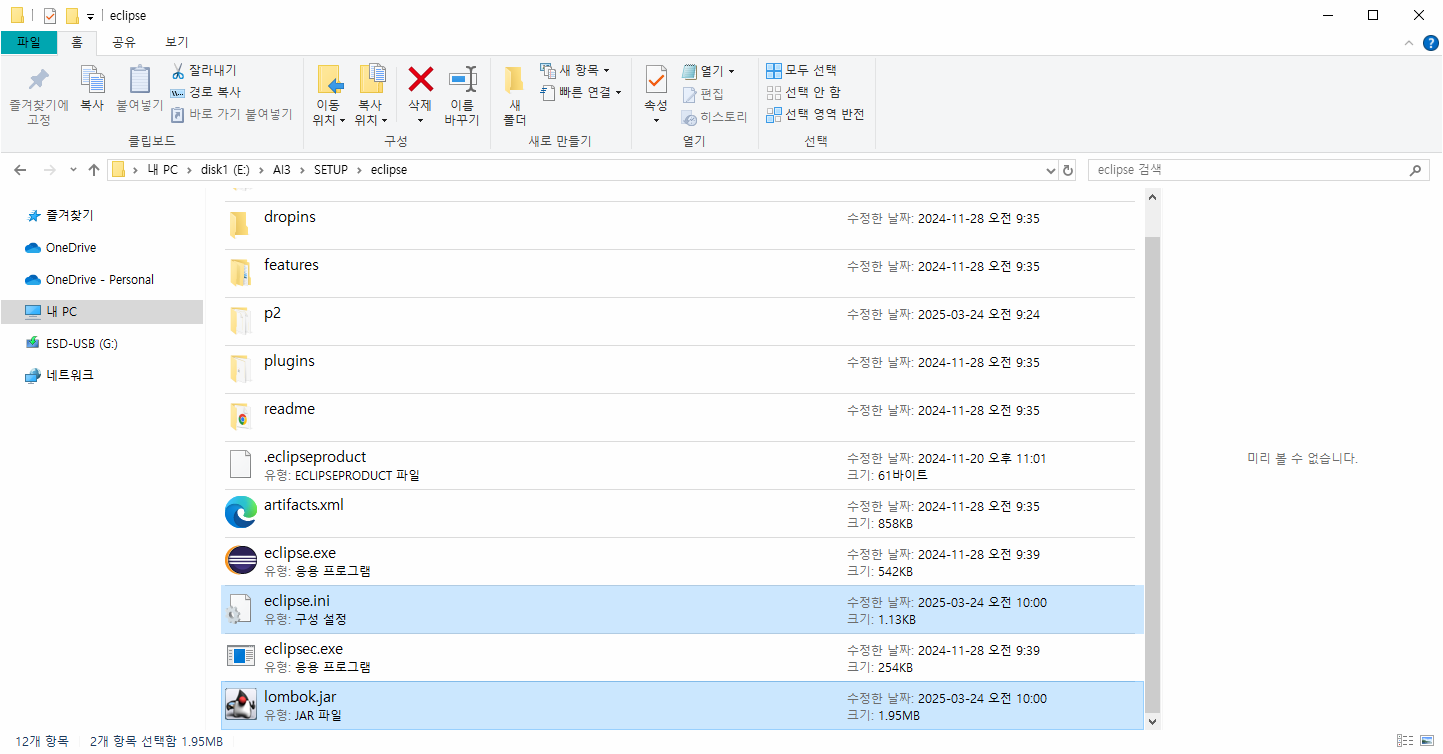This screenshot has height=754, width=1443.
Task: Open 이동 위치 (Move to) icon
Action: pos(329,79)
